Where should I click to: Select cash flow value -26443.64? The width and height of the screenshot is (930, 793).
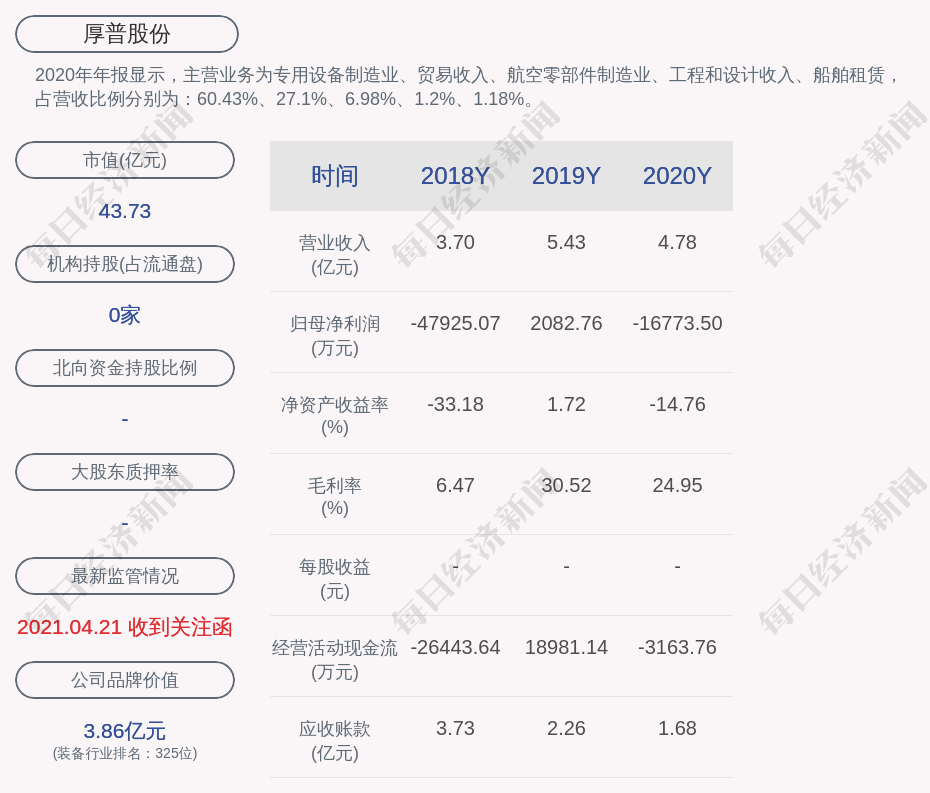(x=456, y=648)
